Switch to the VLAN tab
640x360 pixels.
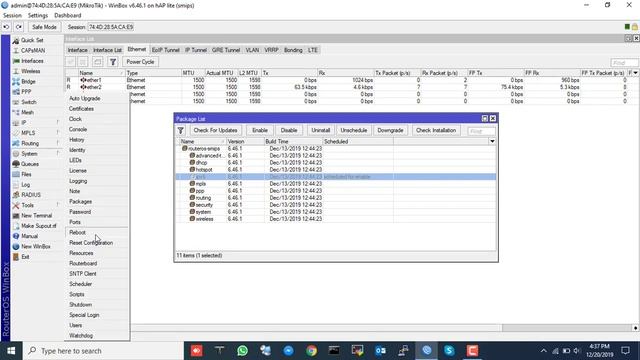[x=252, y=50]
